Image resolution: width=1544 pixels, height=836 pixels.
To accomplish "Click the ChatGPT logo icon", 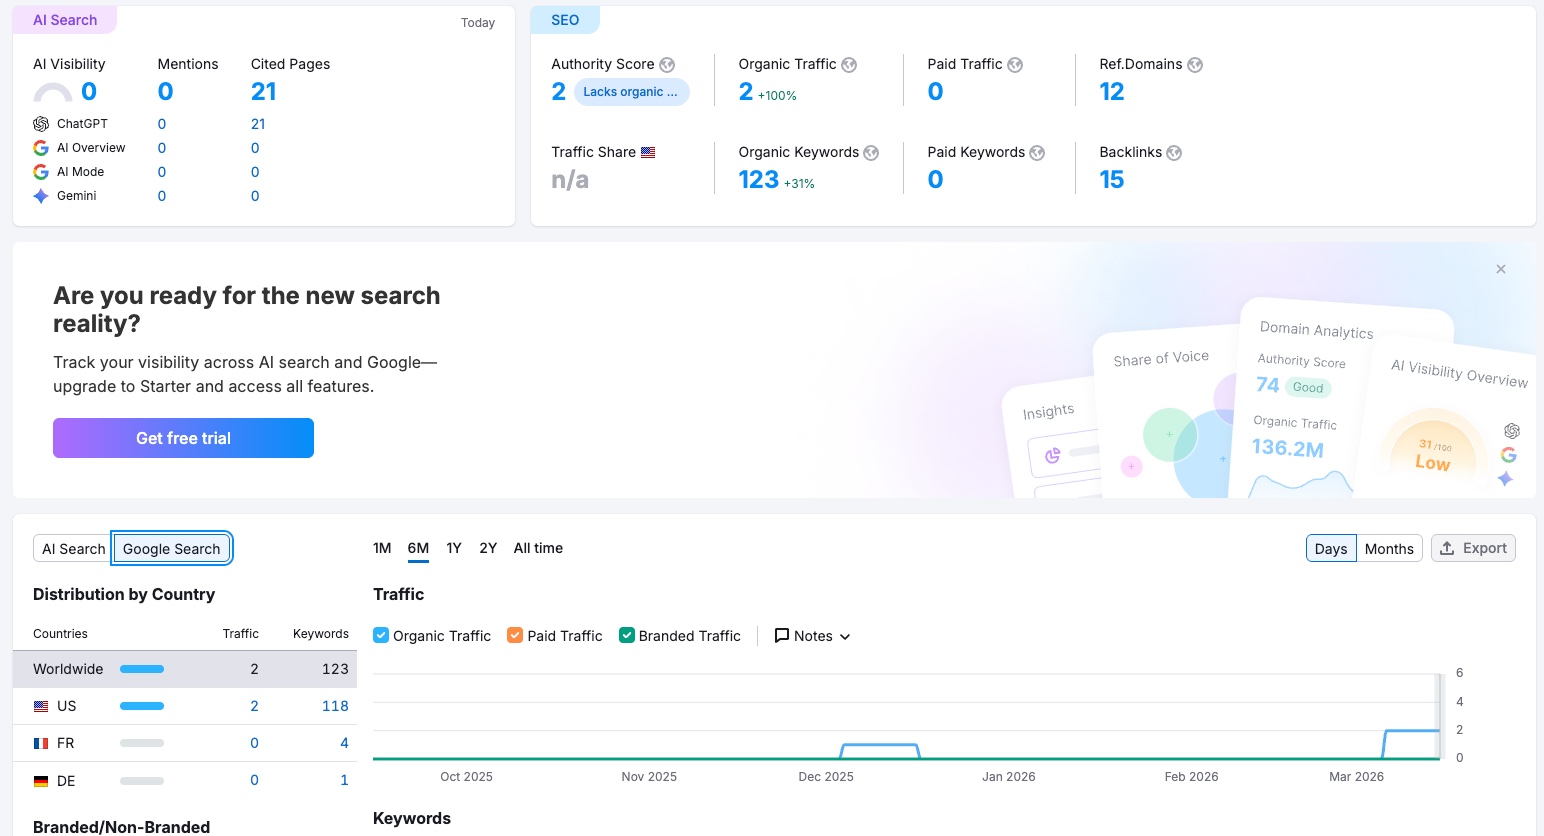I will click(41, 124).
